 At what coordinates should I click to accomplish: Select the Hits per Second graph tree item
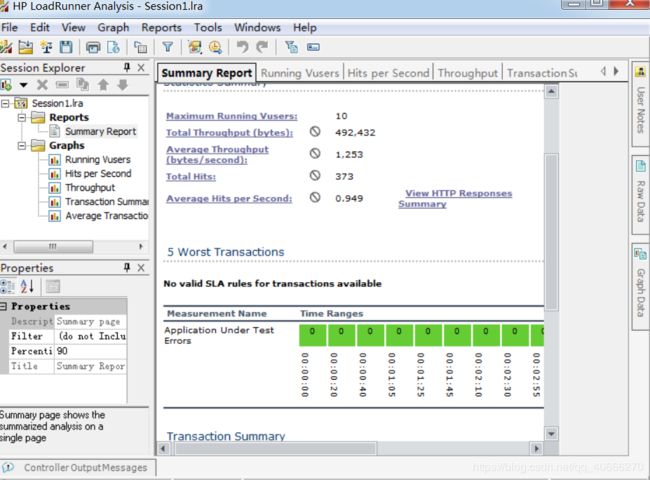98,174
